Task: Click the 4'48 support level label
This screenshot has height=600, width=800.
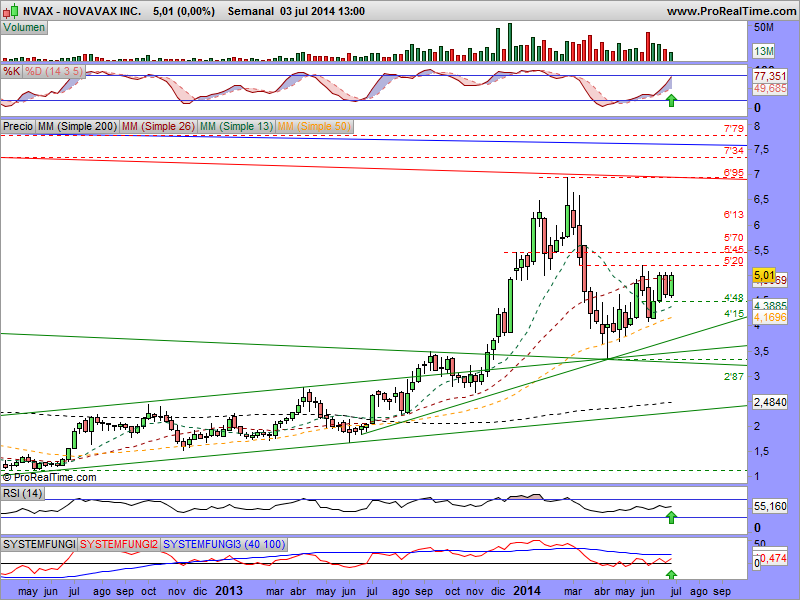Action: (734, 297)
